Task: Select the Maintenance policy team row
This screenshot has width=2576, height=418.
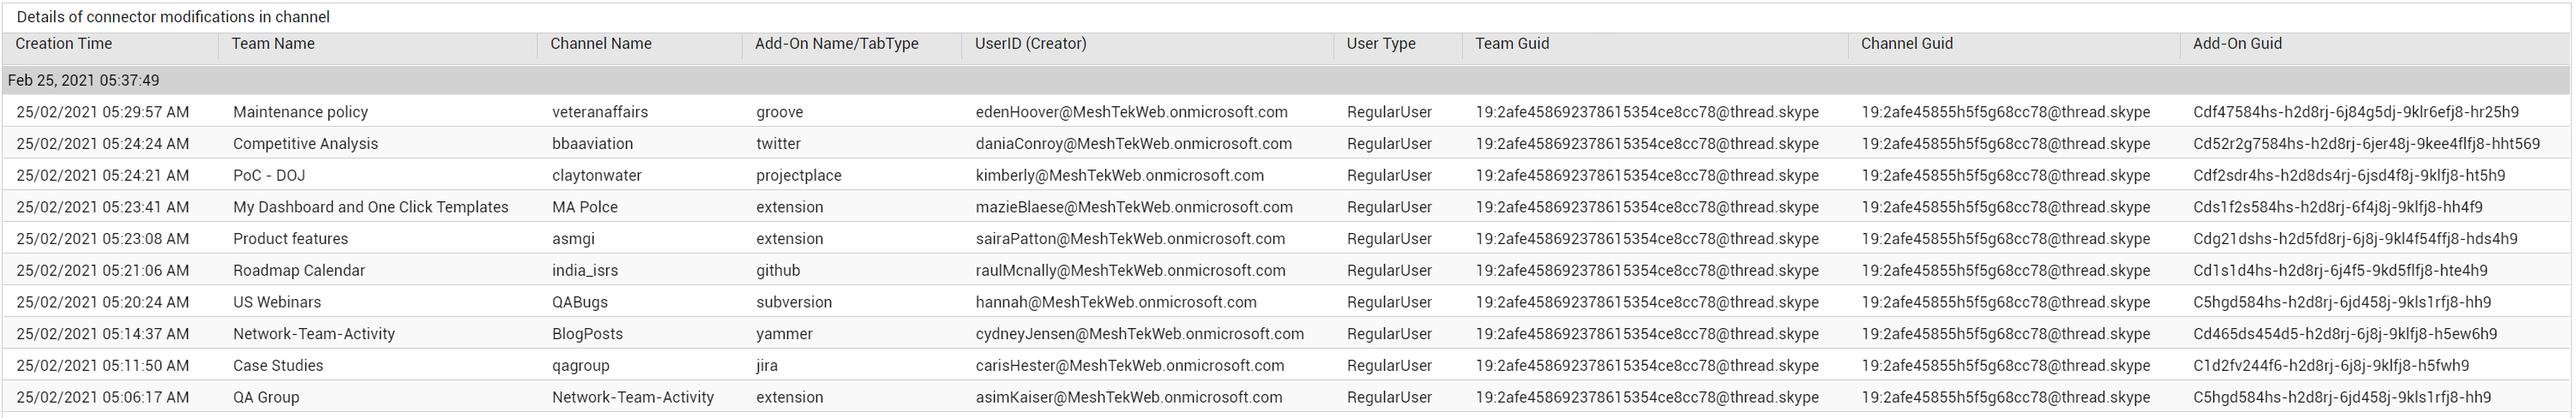Action: coord(1286,112)
